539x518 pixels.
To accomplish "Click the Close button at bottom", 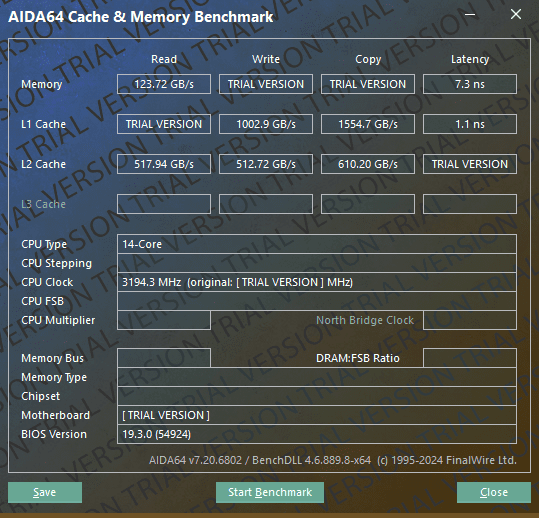I will tap(494, 492).
